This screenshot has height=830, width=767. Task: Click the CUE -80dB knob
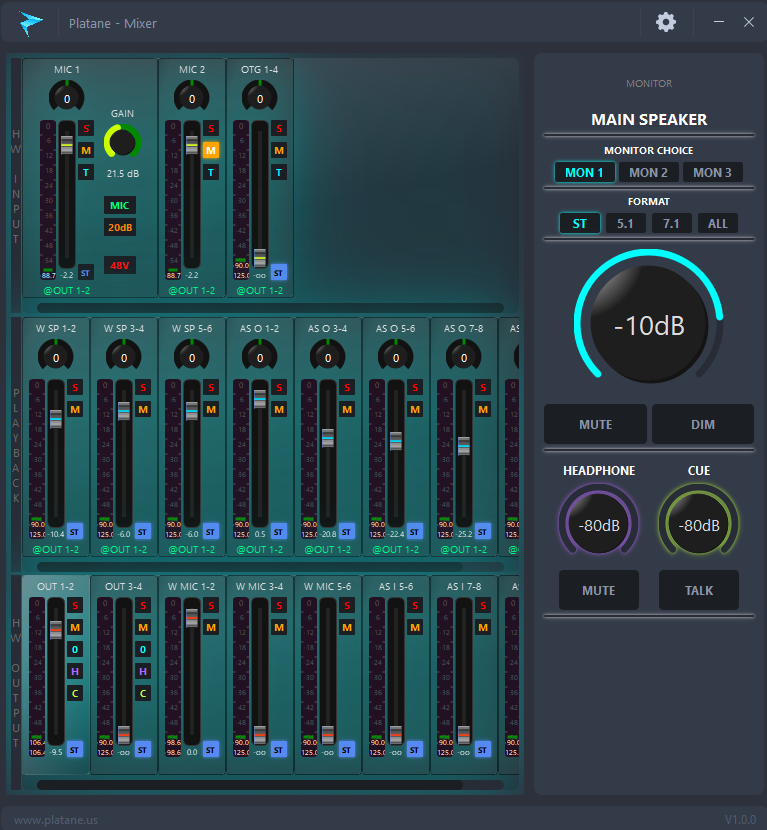coord(699,522)
